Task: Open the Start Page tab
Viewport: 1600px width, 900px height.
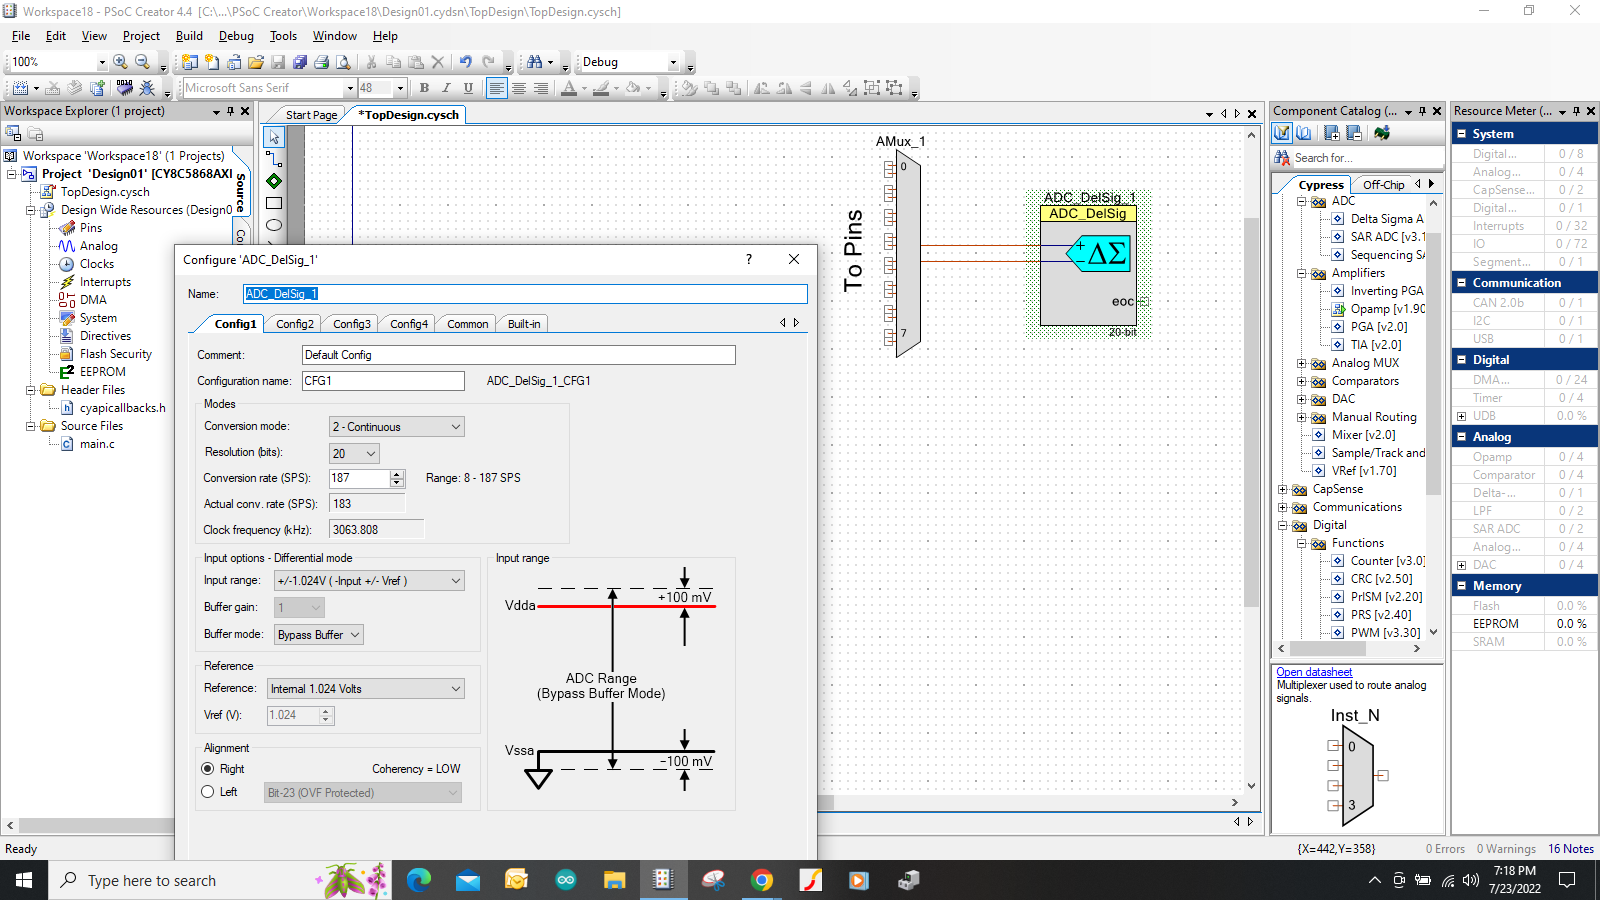Action: (311, 115)
